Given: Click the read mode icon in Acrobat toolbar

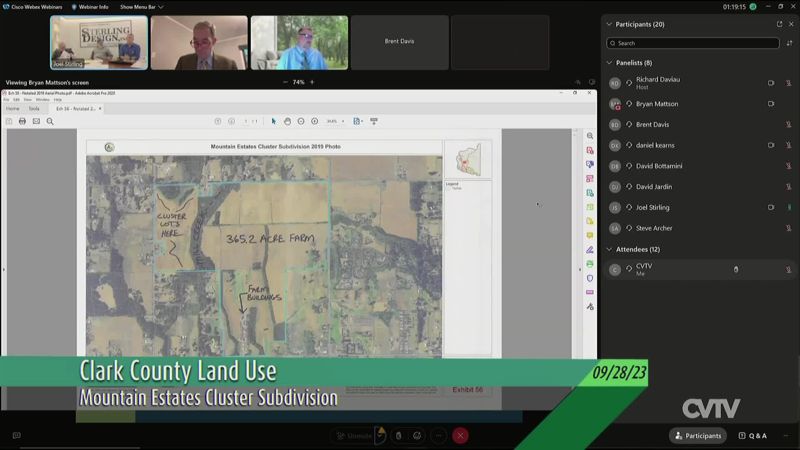Looking at the screenshot, I should pos(374,121).
